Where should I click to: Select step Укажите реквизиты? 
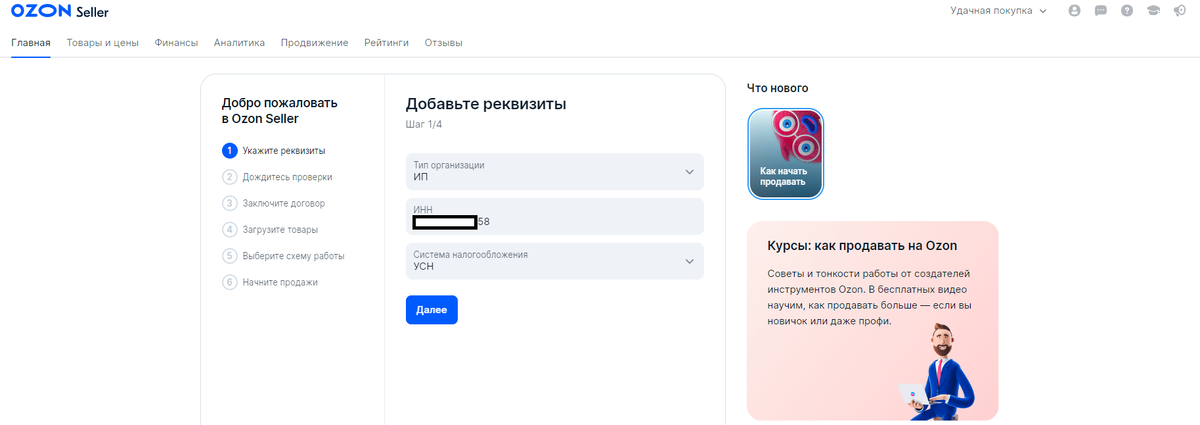(283, 151)
